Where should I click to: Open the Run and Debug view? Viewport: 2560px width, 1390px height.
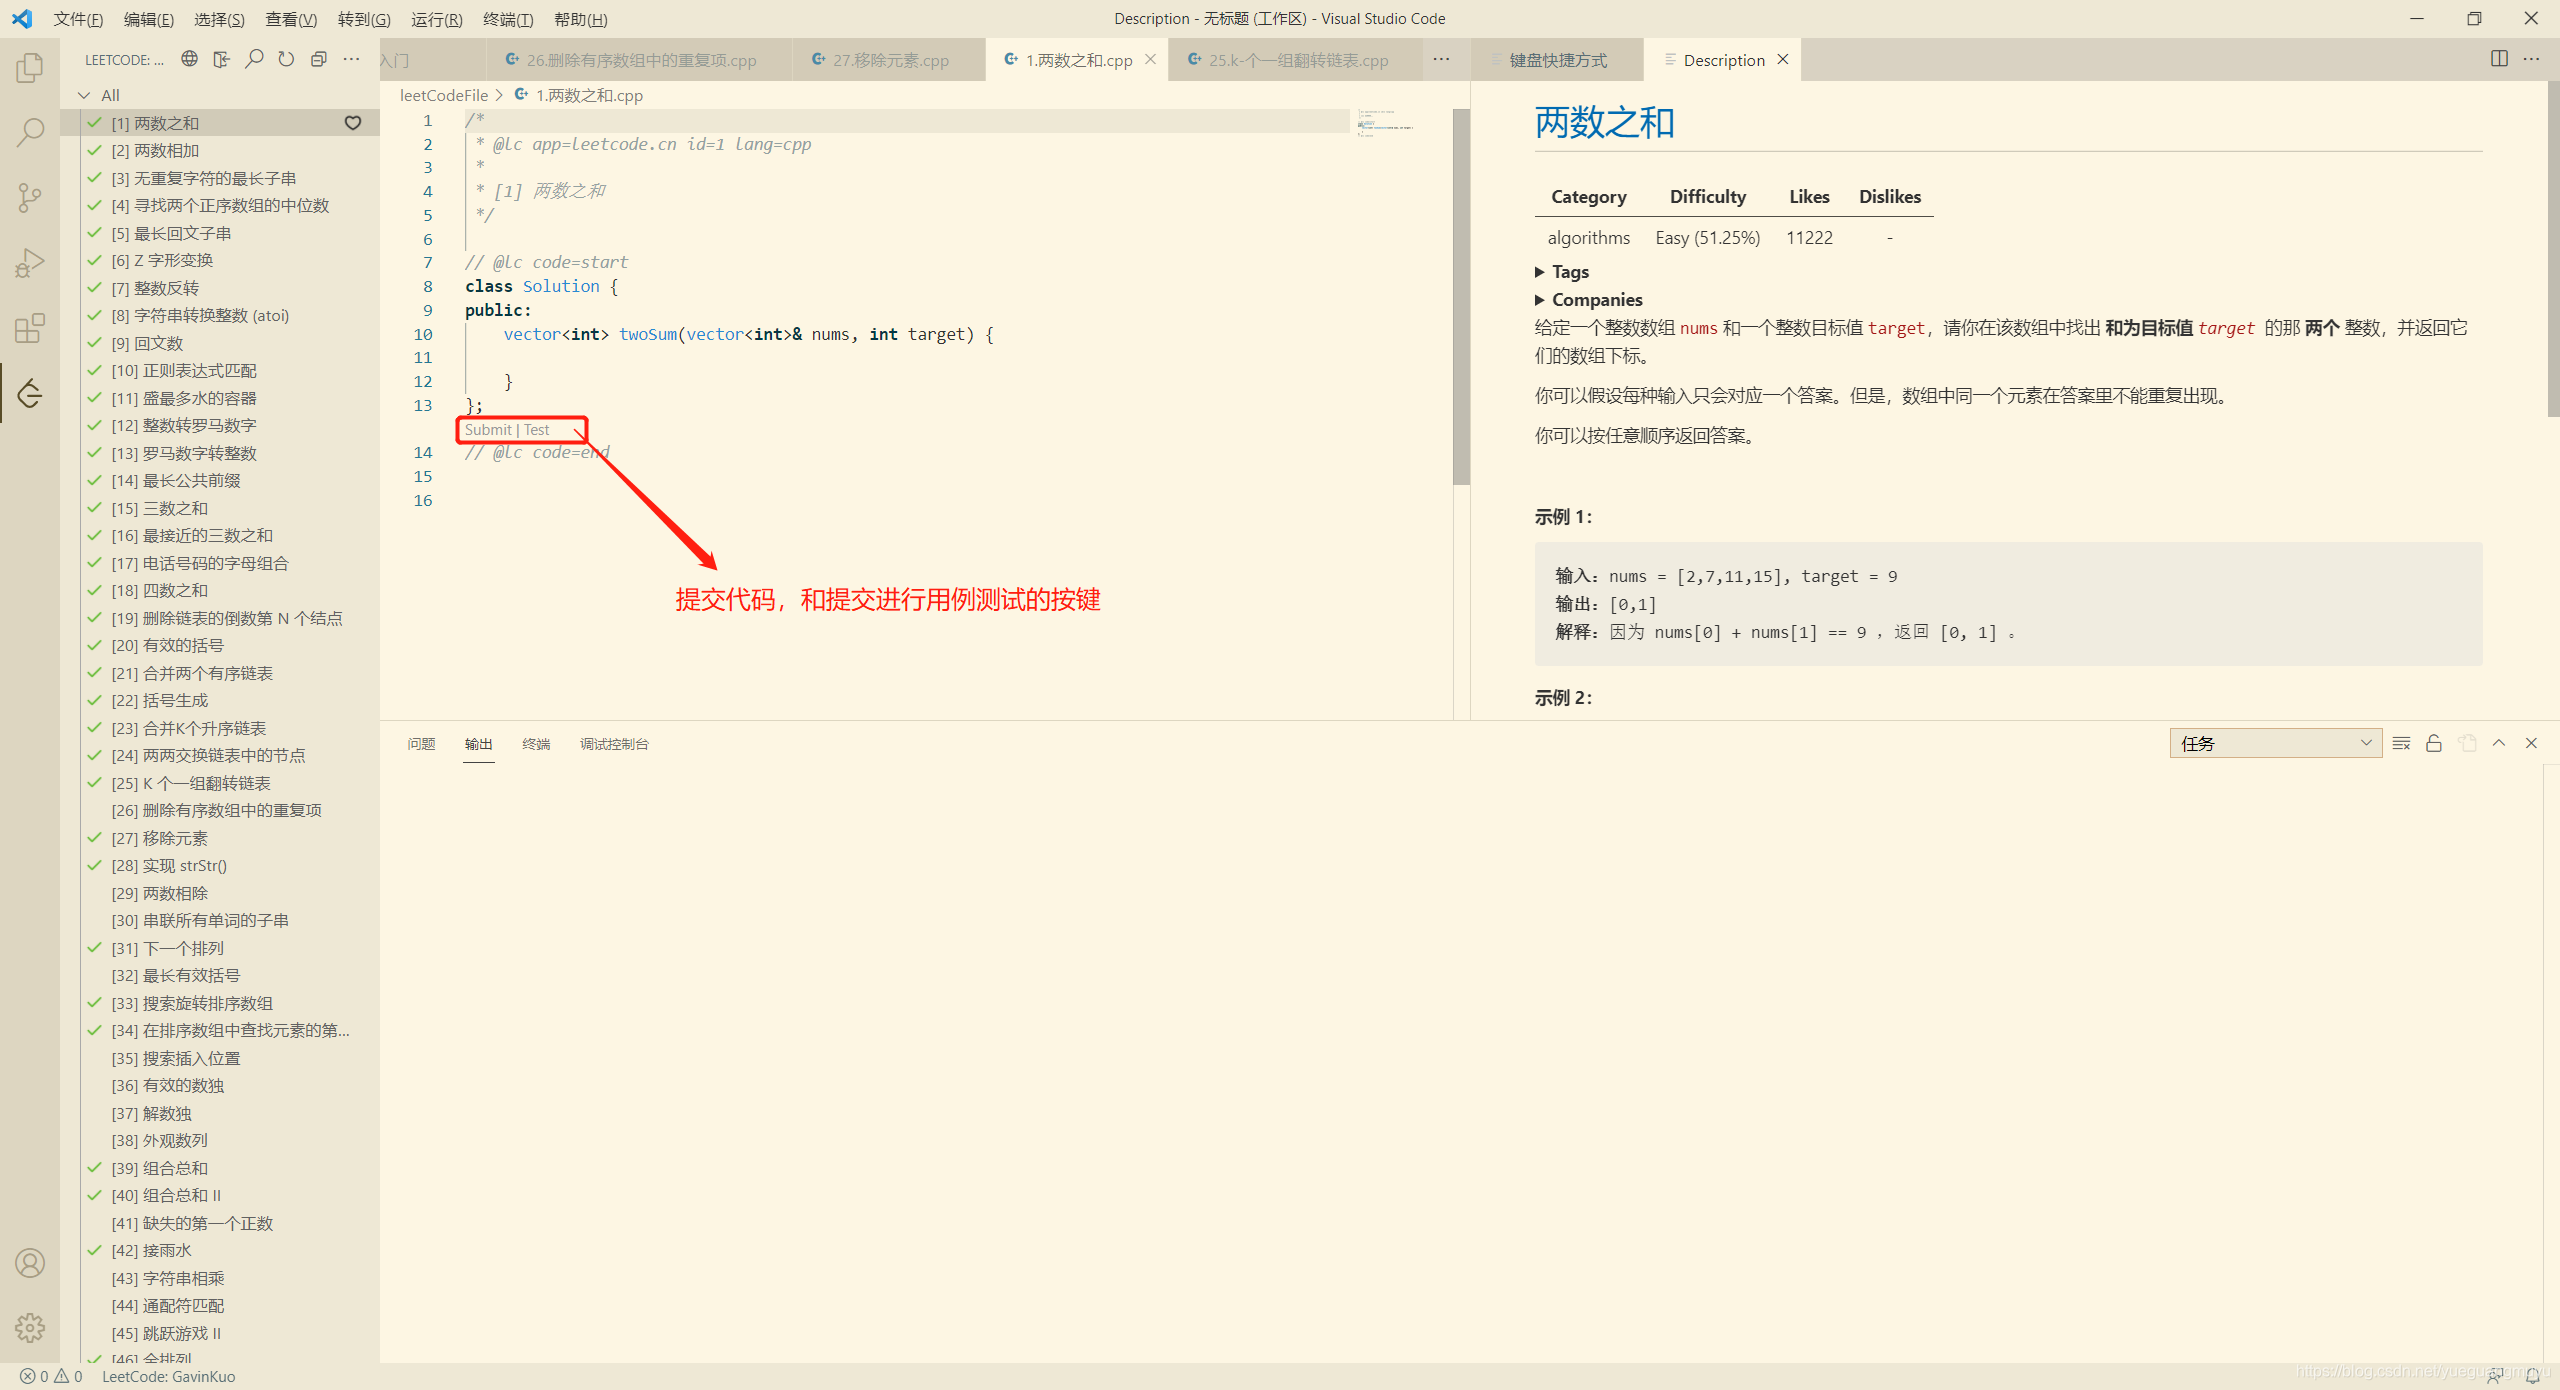(30, 262)
